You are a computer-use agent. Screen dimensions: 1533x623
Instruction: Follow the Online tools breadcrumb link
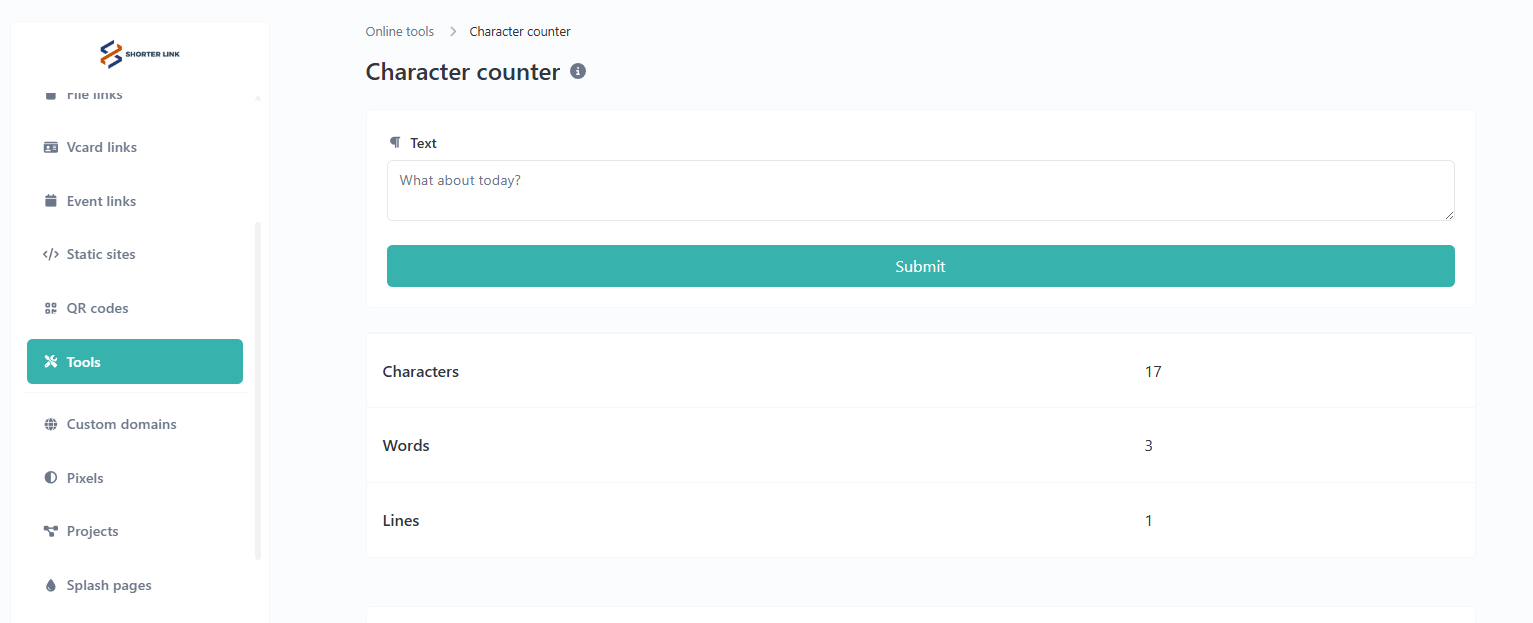(400, 31)
